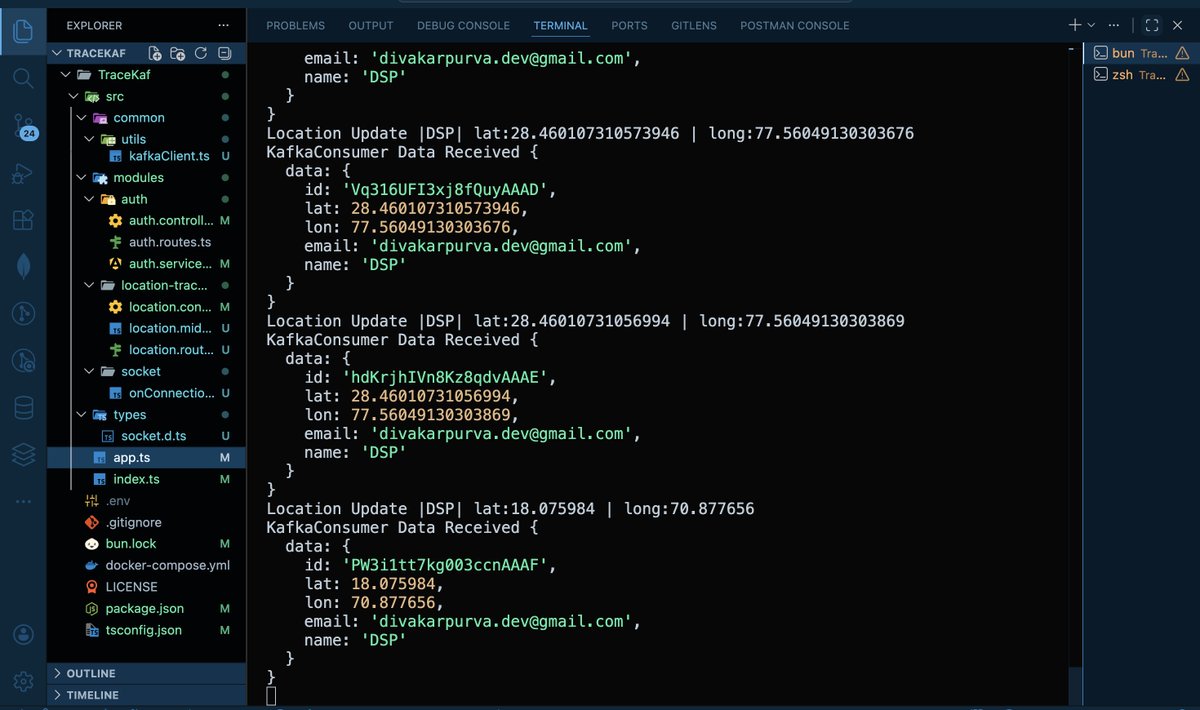
Task: Open the Extensions view
Action: [23, 220]
